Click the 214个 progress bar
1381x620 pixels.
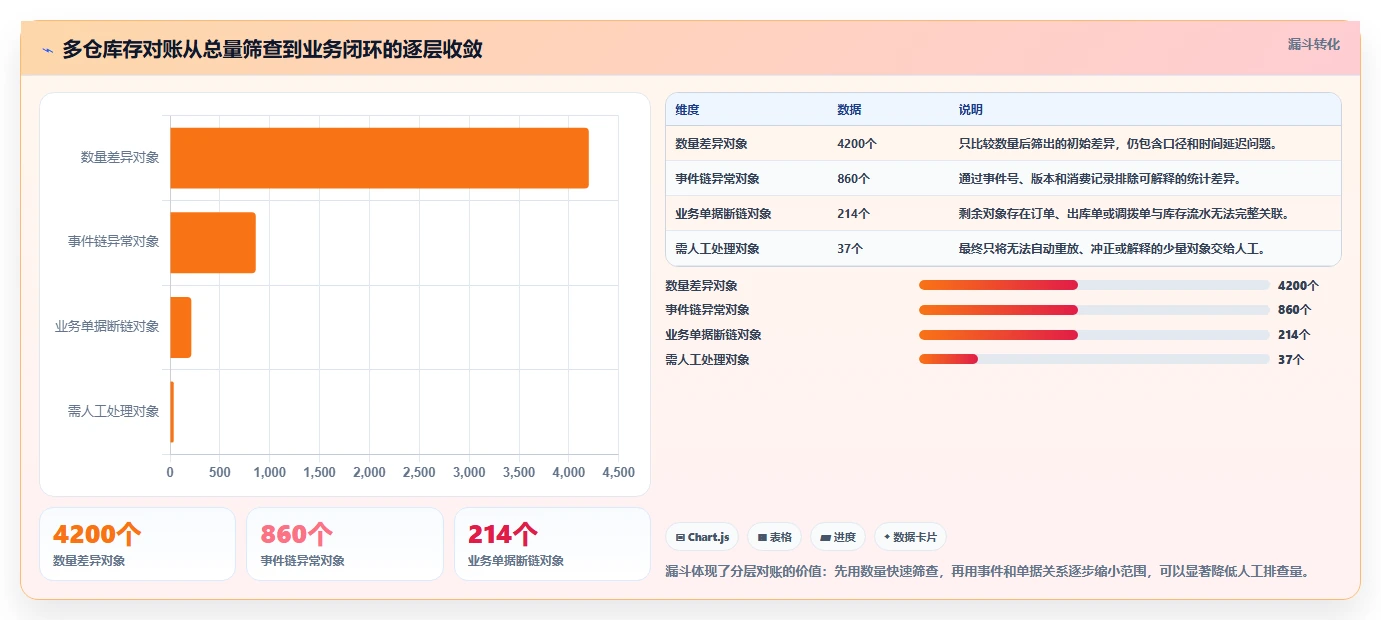1094,335
